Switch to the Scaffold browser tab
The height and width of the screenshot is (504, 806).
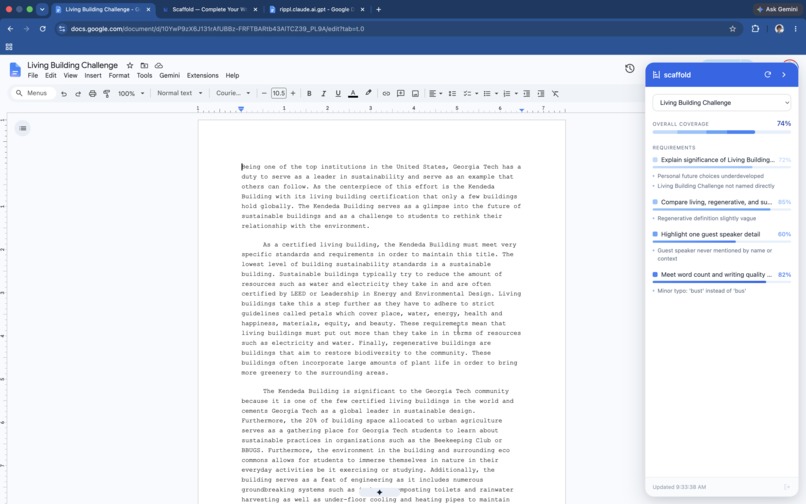(210, 9)
